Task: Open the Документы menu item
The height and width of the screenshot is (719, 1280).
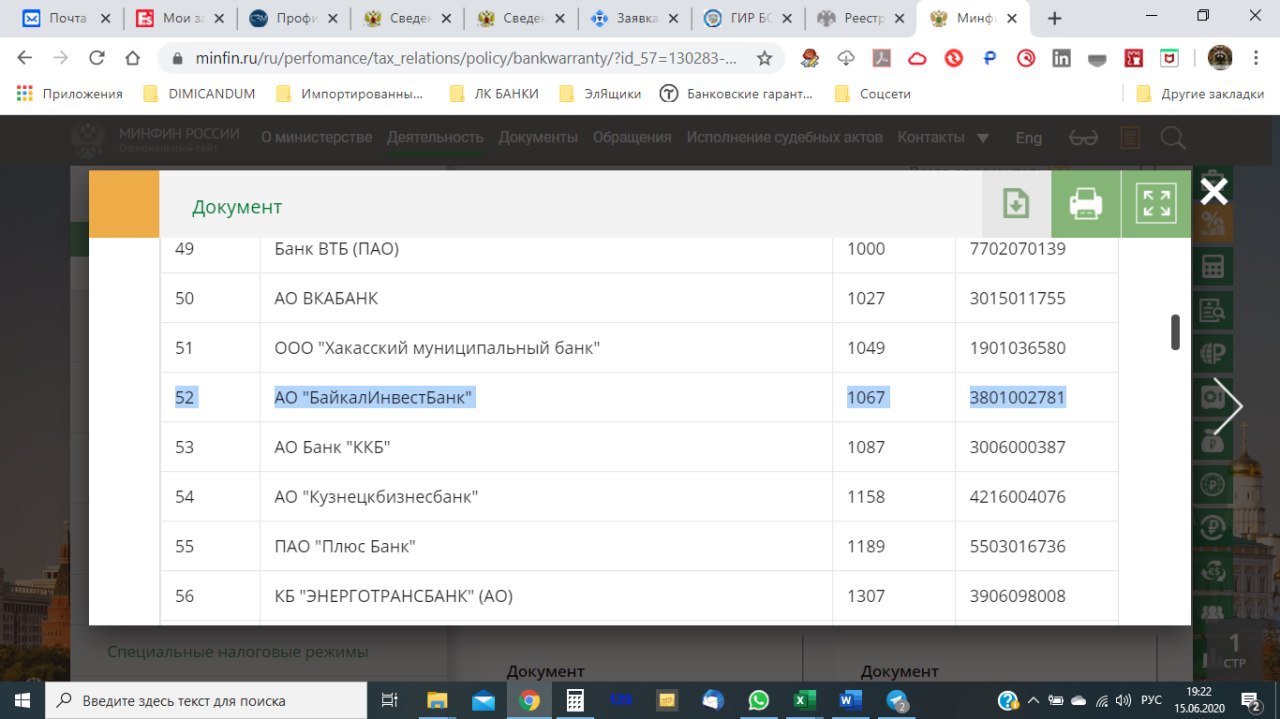Action: [x=538, y=138]
